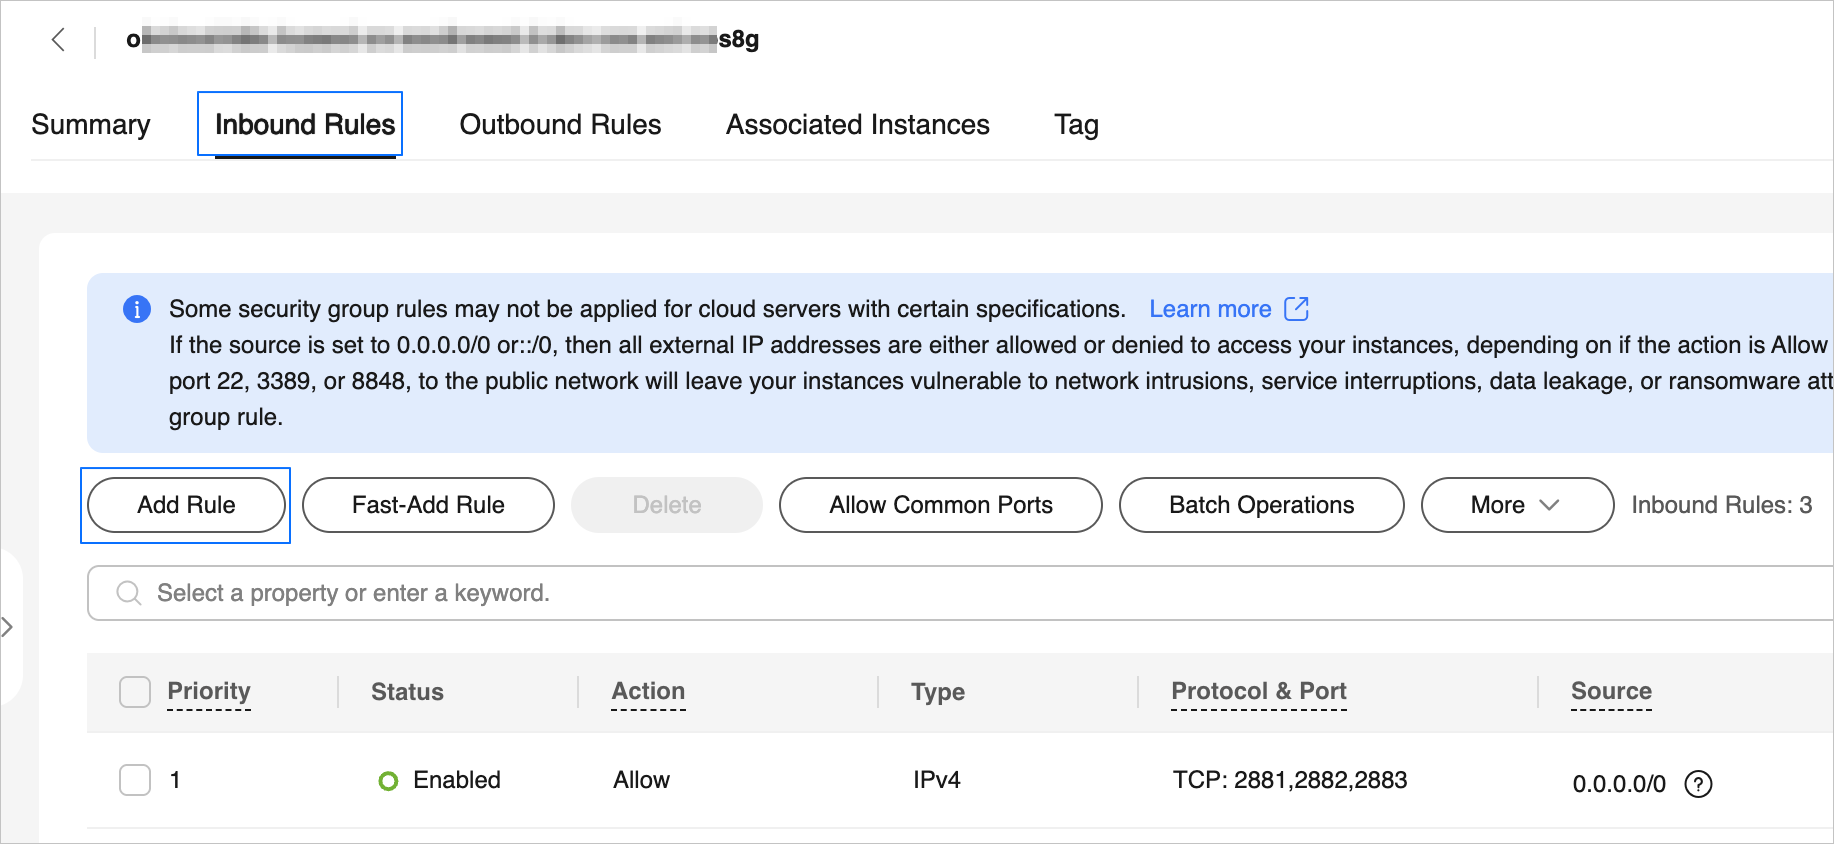Follow the Learn more link
The width and height of the screenshot is (1834, 844).
point(1210,309)
